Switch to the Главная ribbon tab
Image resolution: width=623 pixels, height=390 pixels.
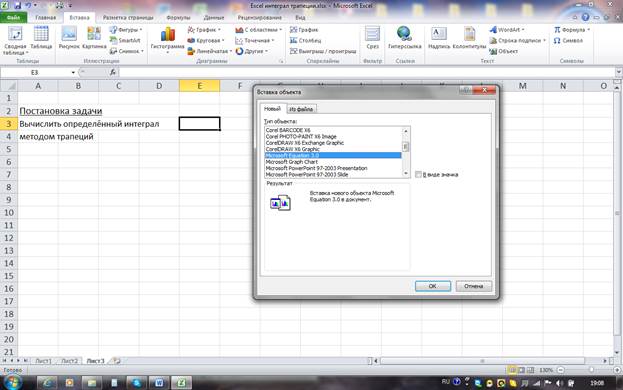(46, 17)
